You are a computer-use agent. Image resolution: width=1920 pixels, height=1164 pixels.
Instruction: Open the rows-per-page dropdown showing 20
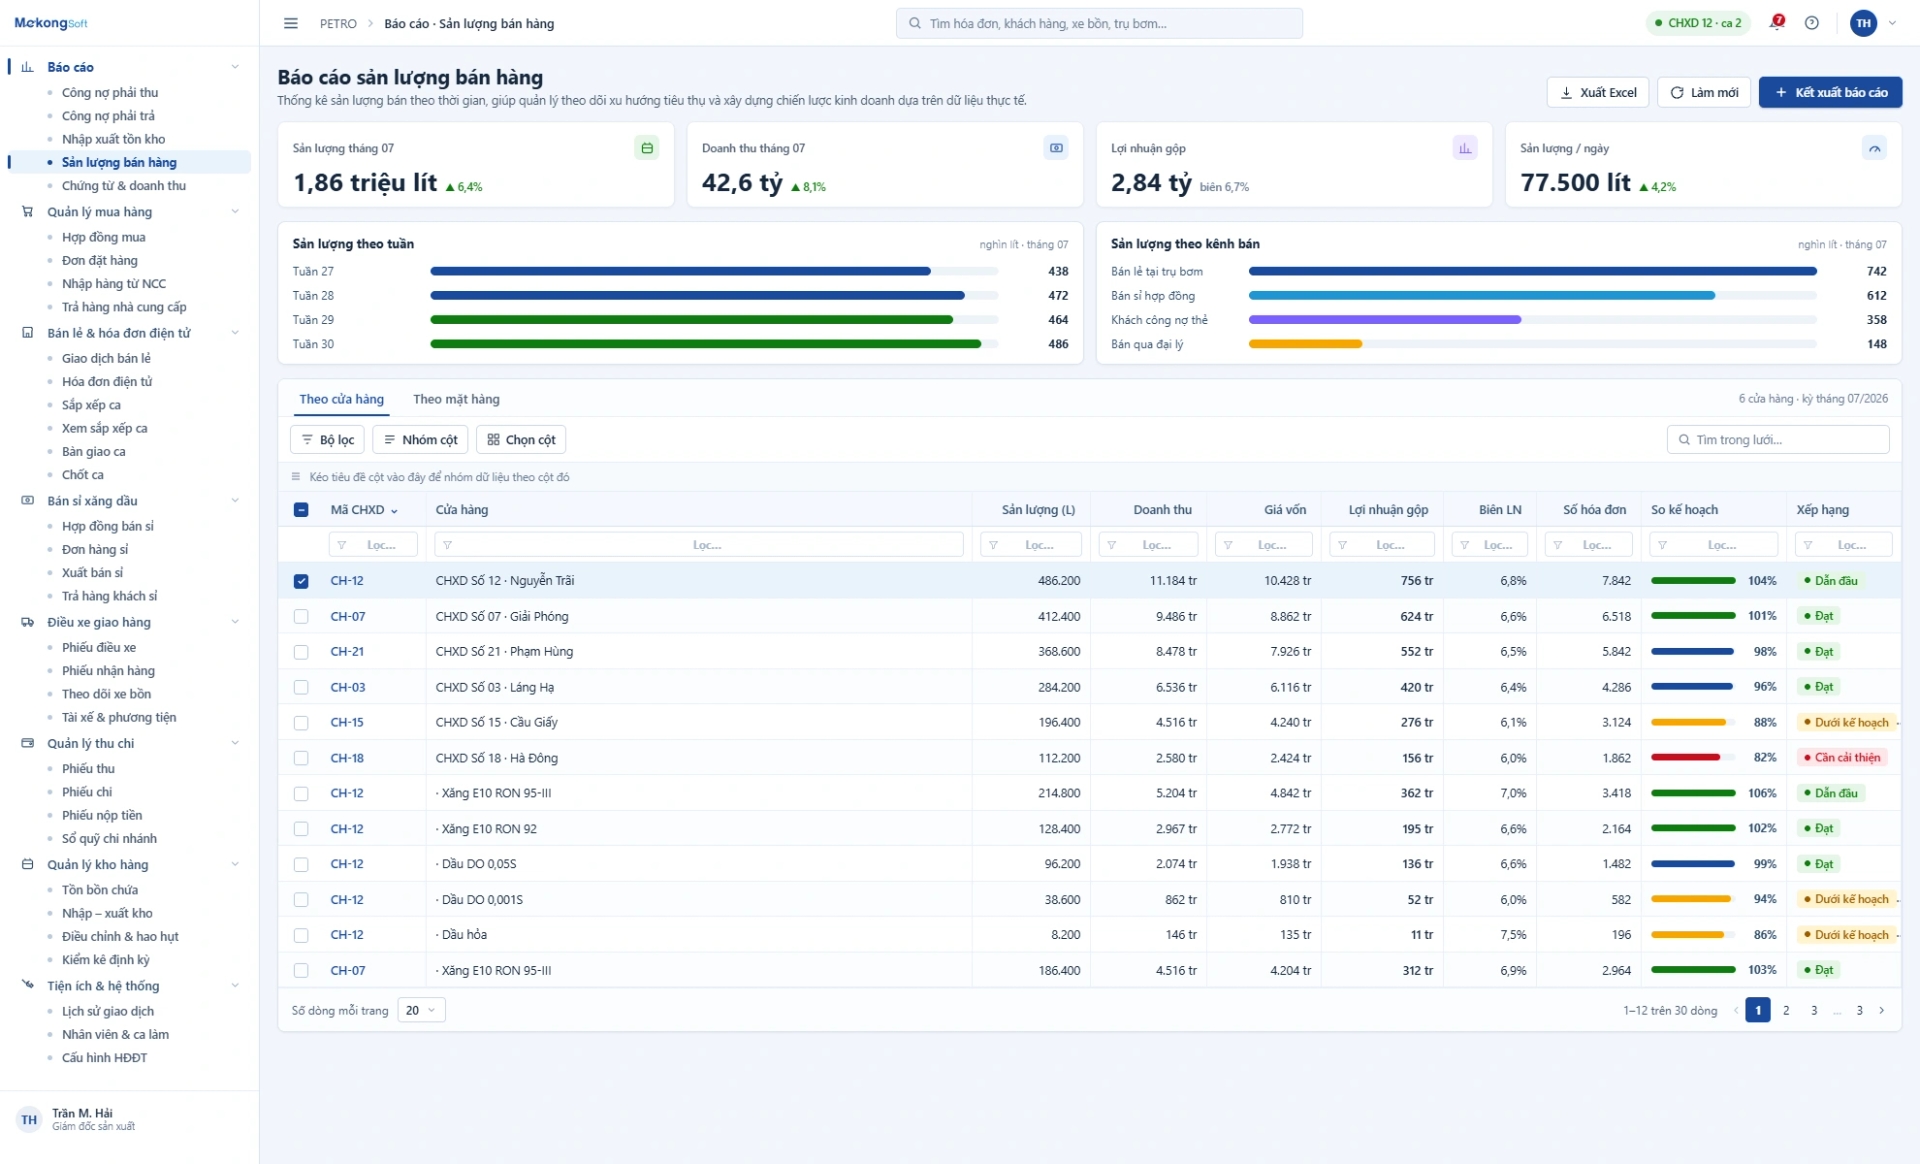[421, 1011]
